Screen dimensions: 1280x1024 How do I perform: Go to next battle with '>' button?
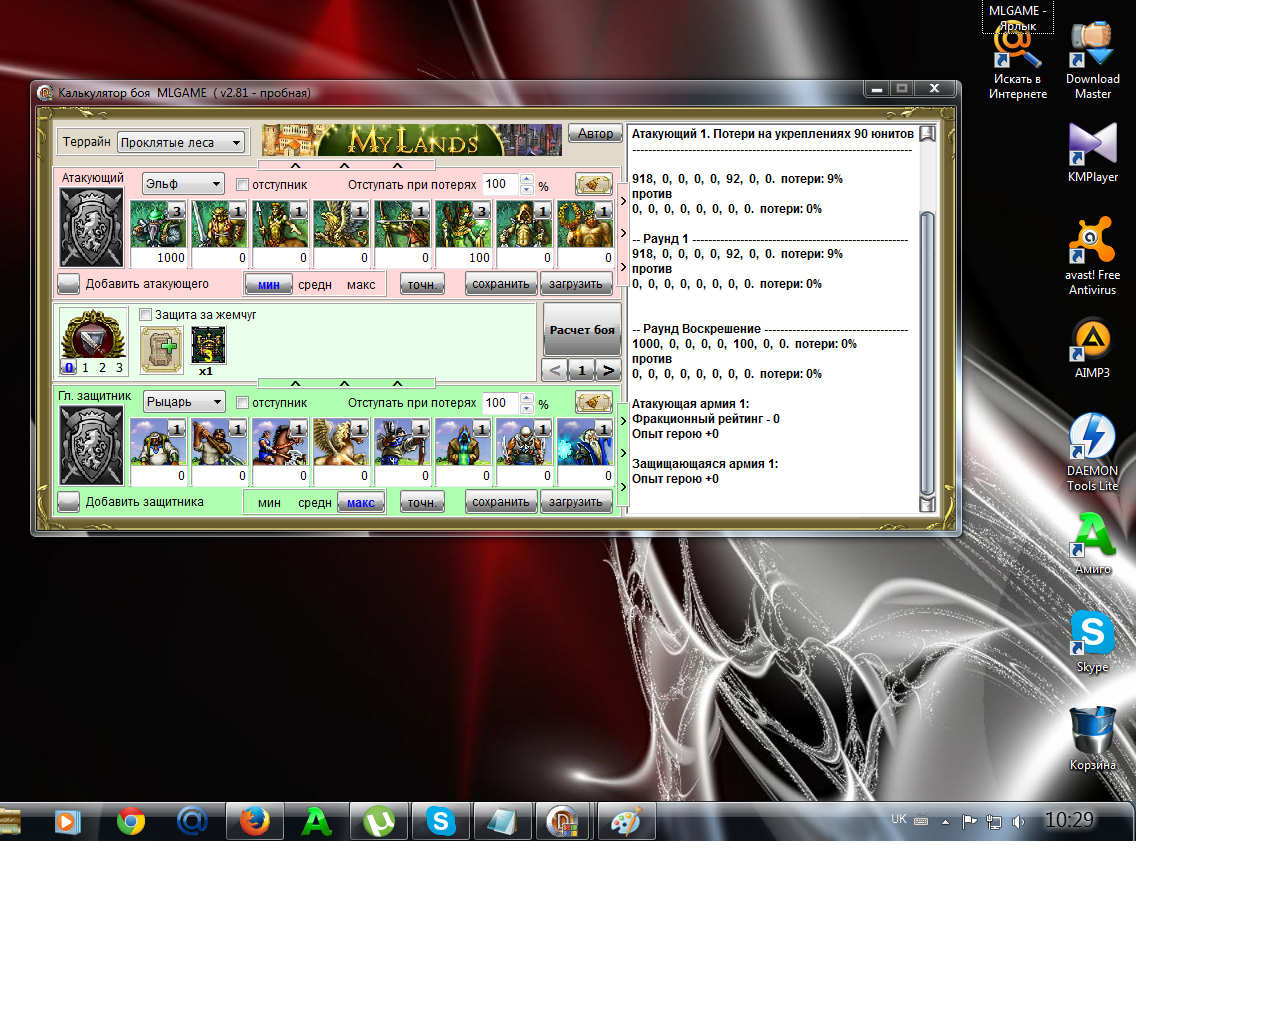click(x=608, y=370)
